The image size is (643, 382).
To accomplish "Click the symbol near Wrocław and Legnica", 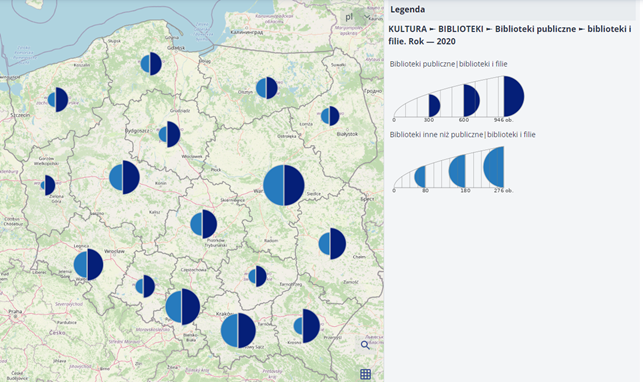I will click(x=88, y=264).
